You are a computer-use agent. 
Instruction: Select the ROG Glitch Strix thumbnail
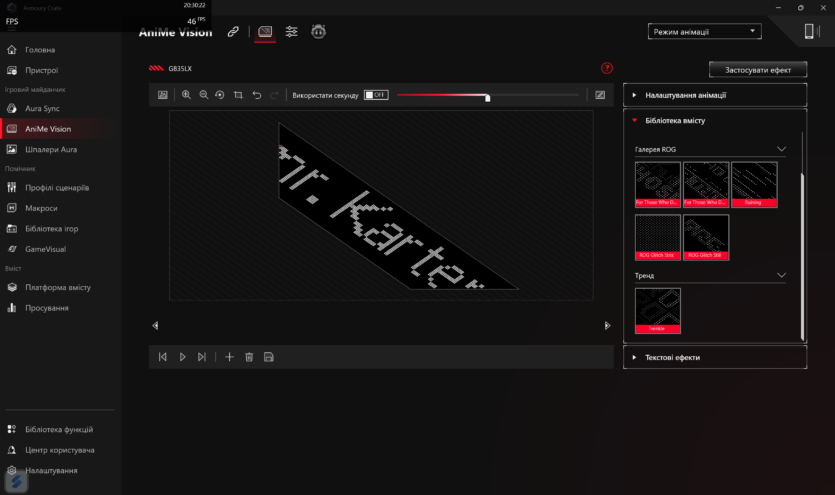(x=658, y=237)
